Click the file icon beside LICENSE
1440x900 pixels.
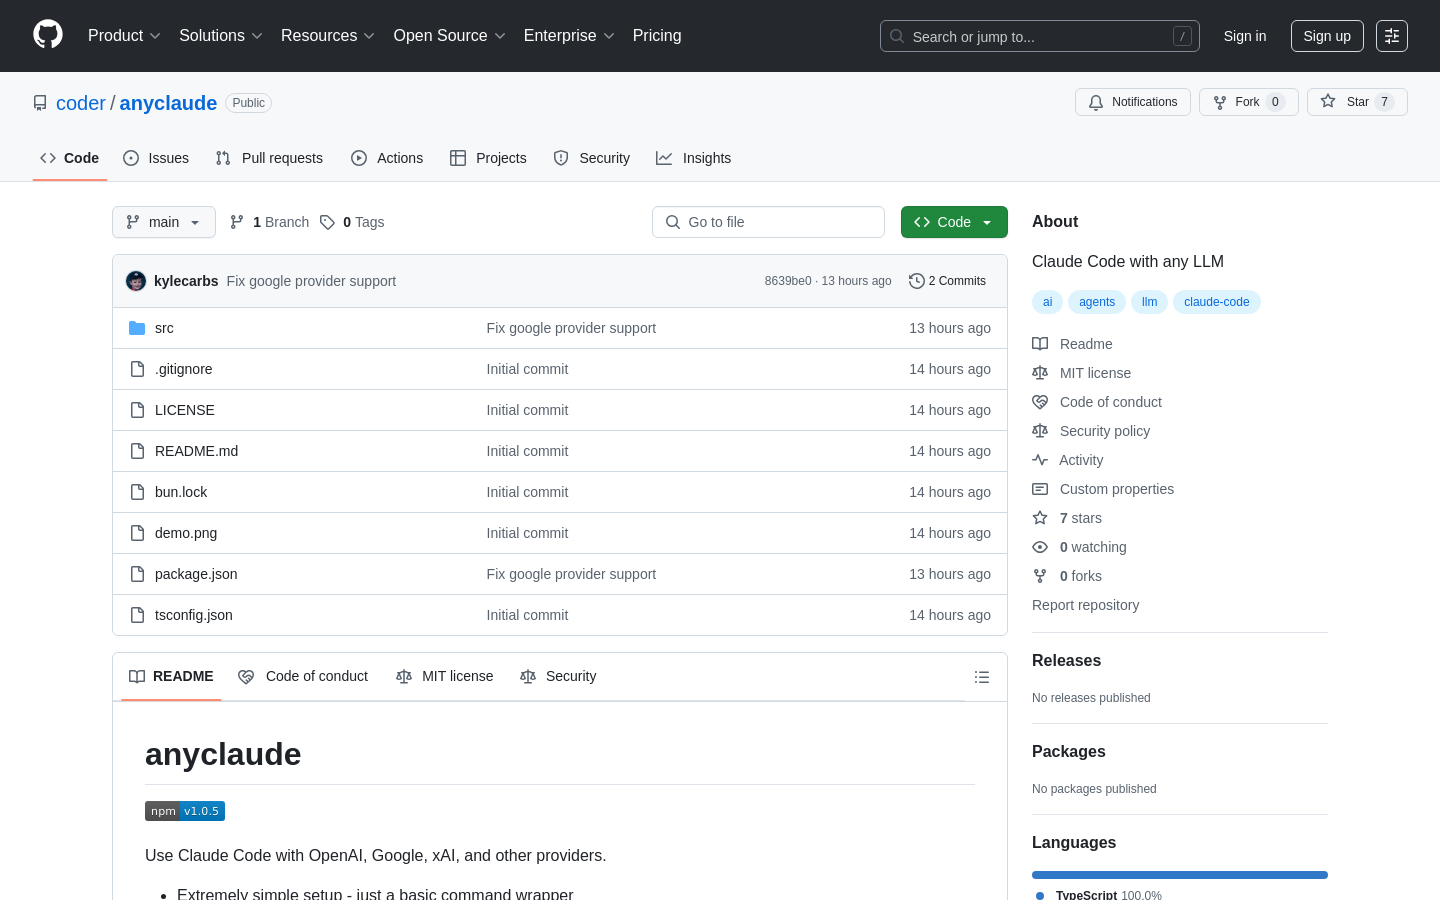pos(137,410)
